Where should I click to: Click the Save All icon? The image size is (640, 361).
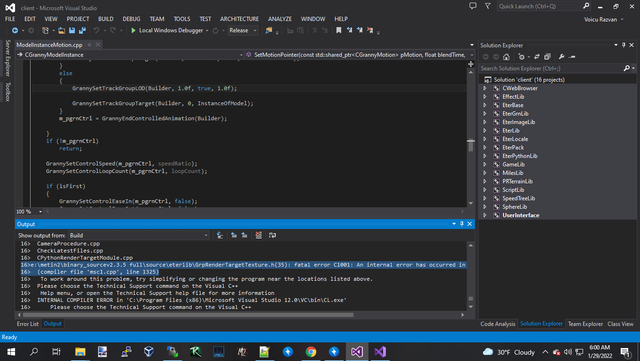point(82,31)
